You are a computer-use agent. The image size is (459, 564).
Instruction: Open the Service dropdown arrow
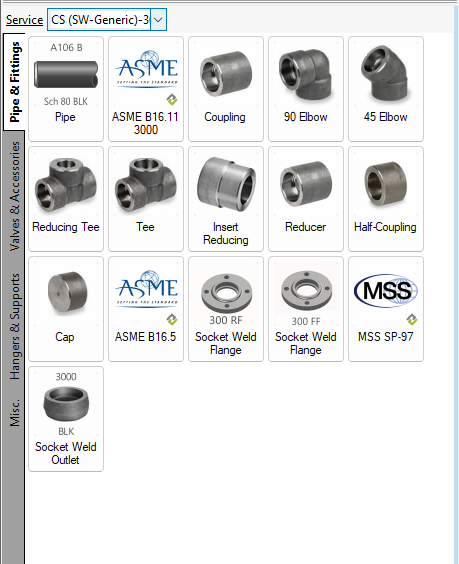[x=158, y=20]
